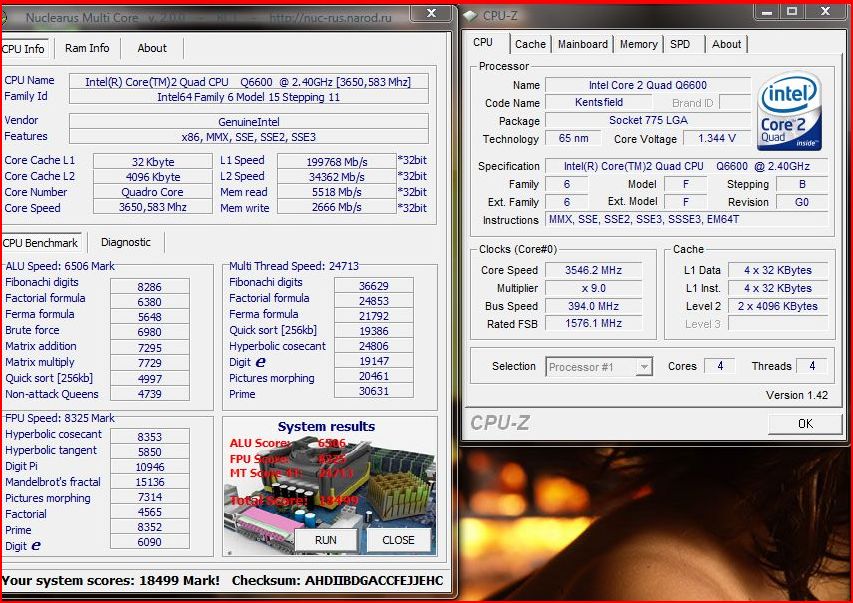Click Bus Speed 394.0 MHz value
The image size is (853, 603).
point(593,306)
